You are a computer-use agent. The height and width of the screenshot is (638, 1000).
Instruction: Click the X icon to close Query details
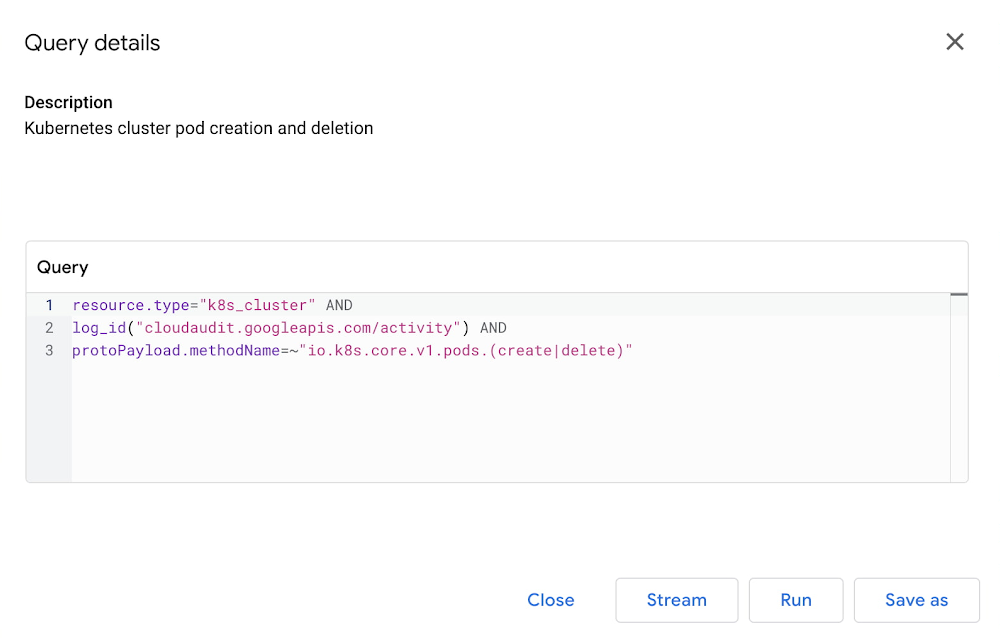(955, 42)
